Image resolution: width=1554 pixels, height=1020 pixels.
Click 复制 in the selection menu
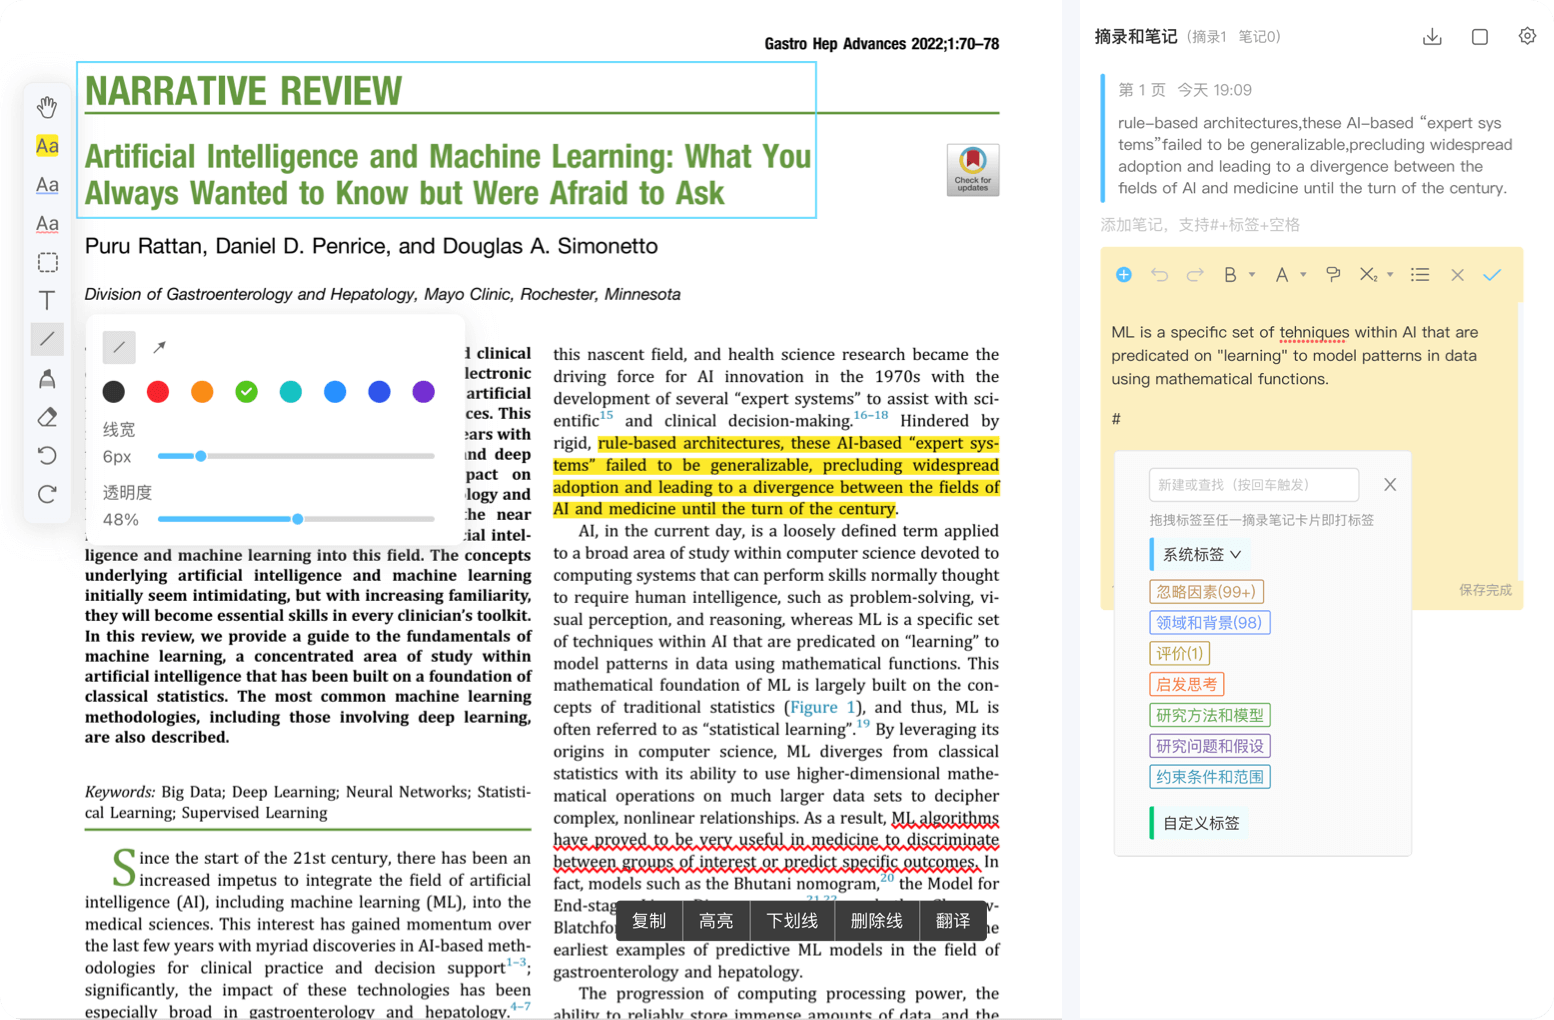(649, 921)
